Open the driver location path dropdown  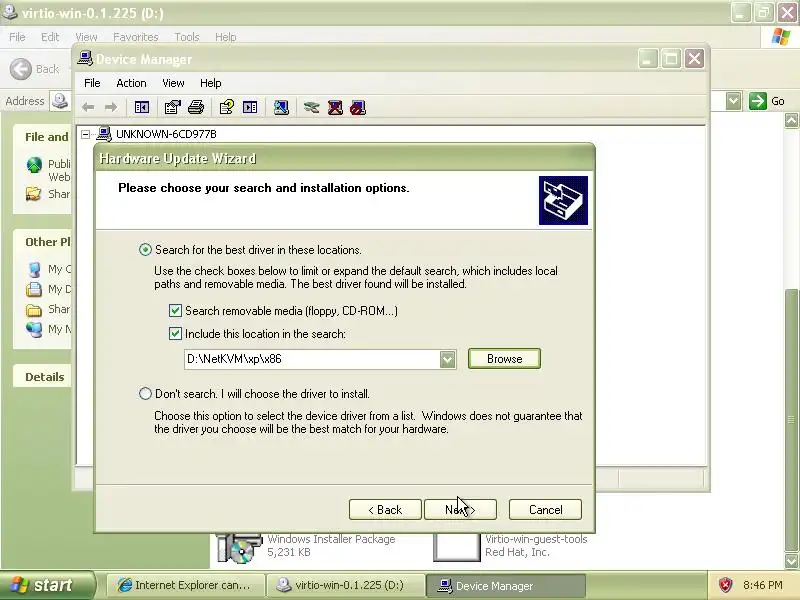447,359
